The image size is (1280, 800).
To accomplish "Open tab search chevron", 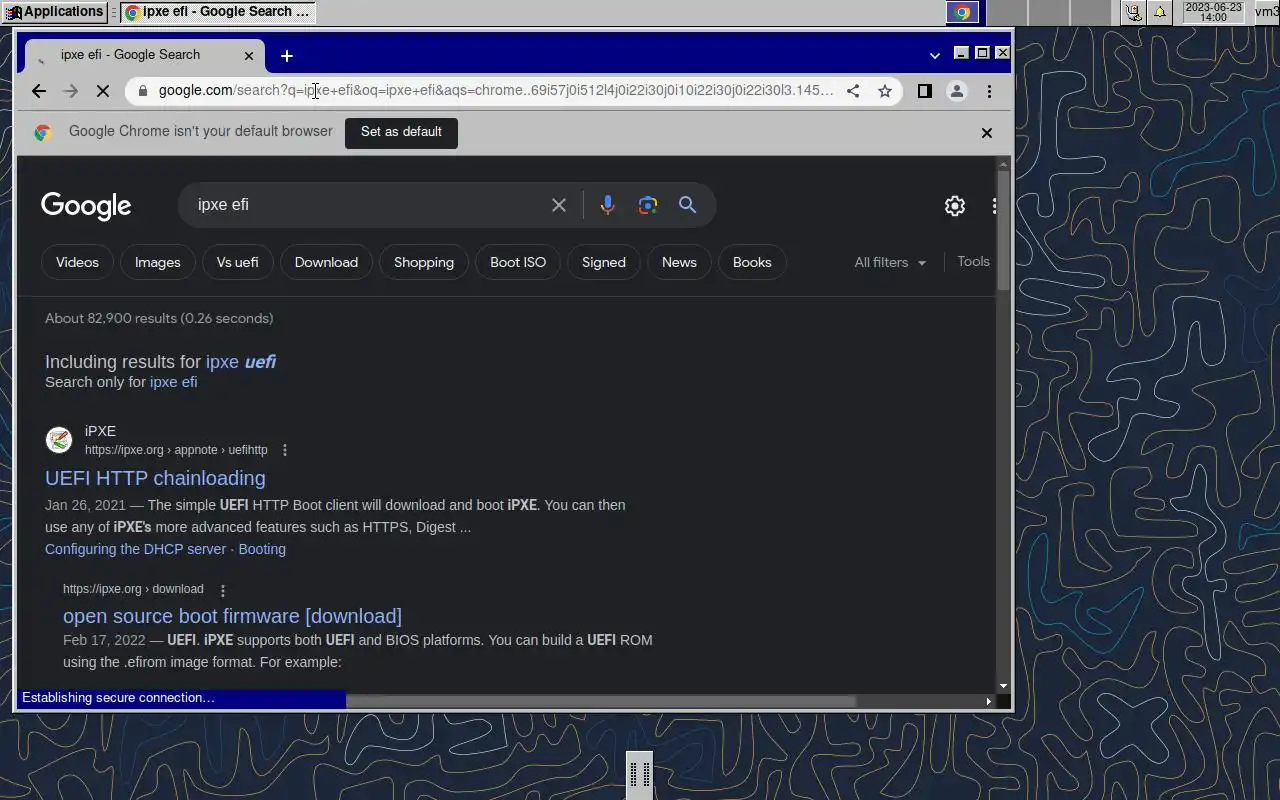I will (x=935, y=56).
